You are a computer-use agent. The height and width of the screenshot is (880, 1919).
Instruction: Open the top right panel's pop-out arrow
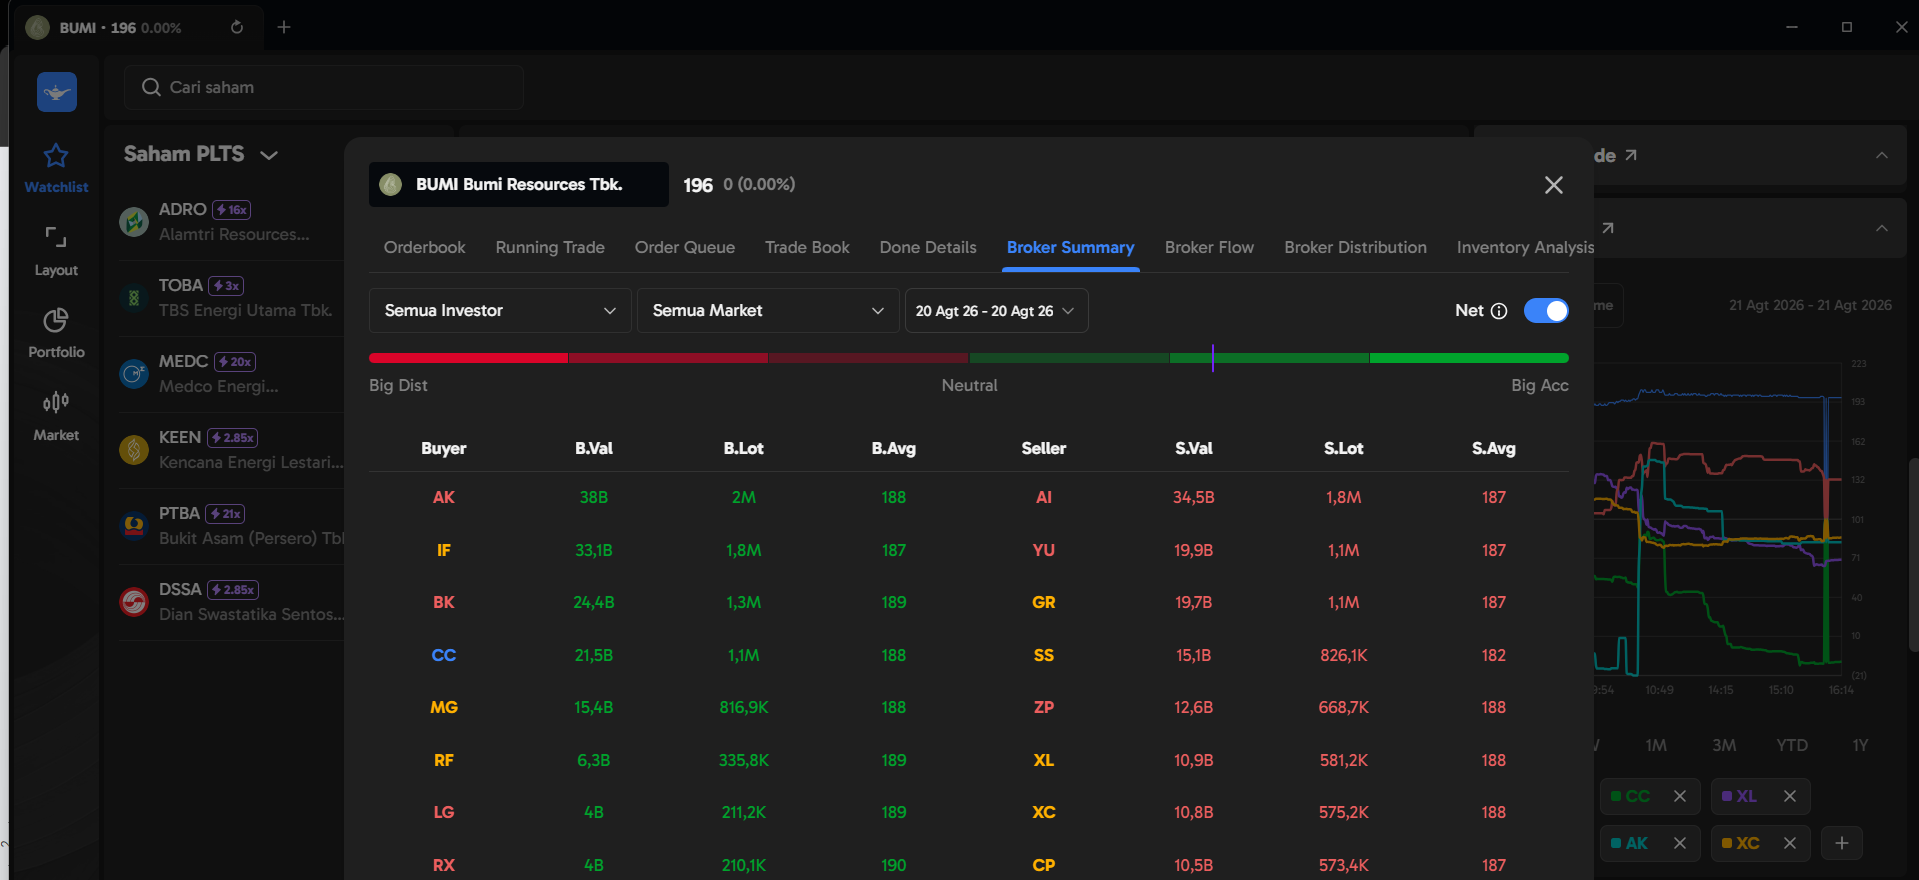(1631, 155)
